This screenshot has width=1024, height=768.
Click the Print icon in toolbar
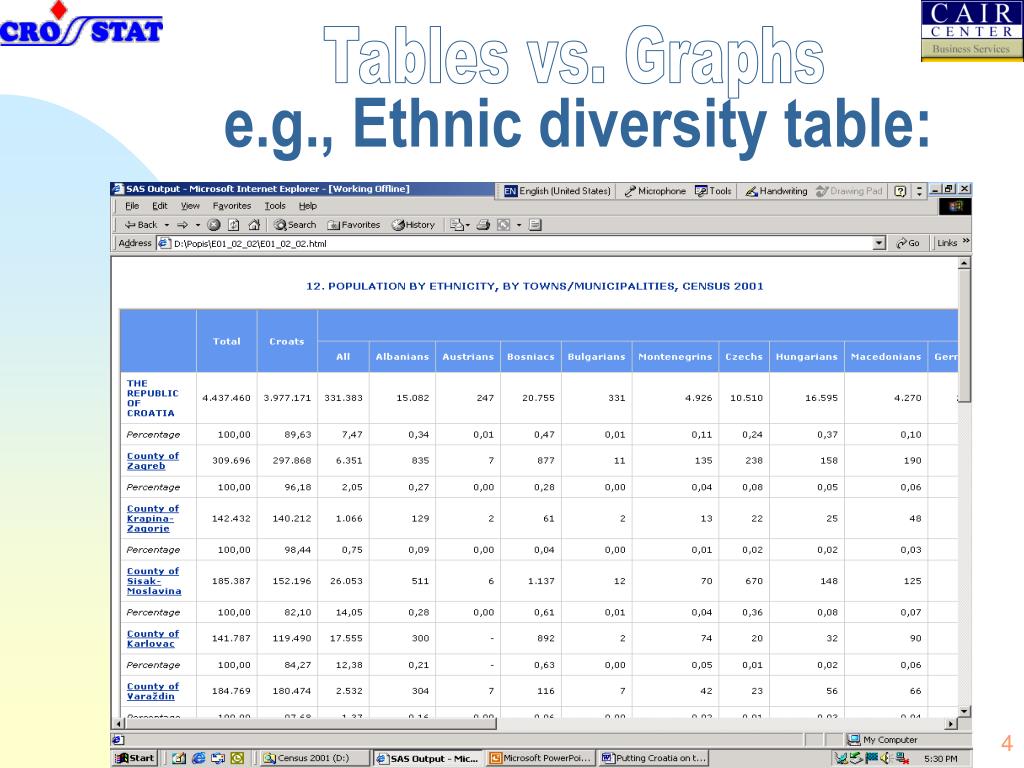483,225
